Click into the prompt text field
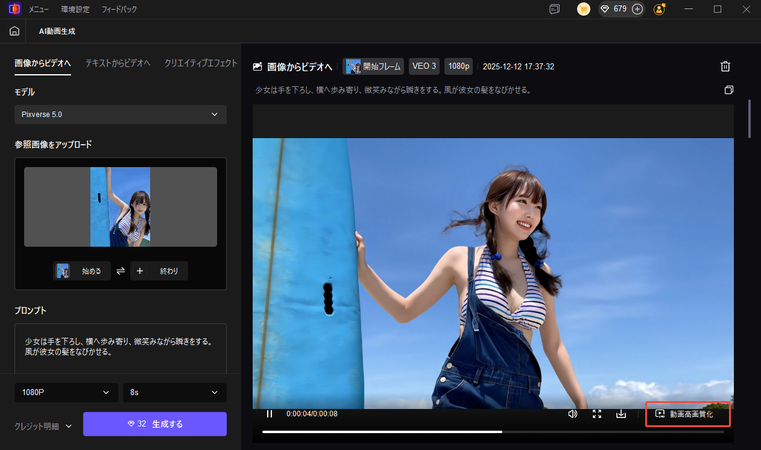 pyautogui.click(x=120, y=349)
